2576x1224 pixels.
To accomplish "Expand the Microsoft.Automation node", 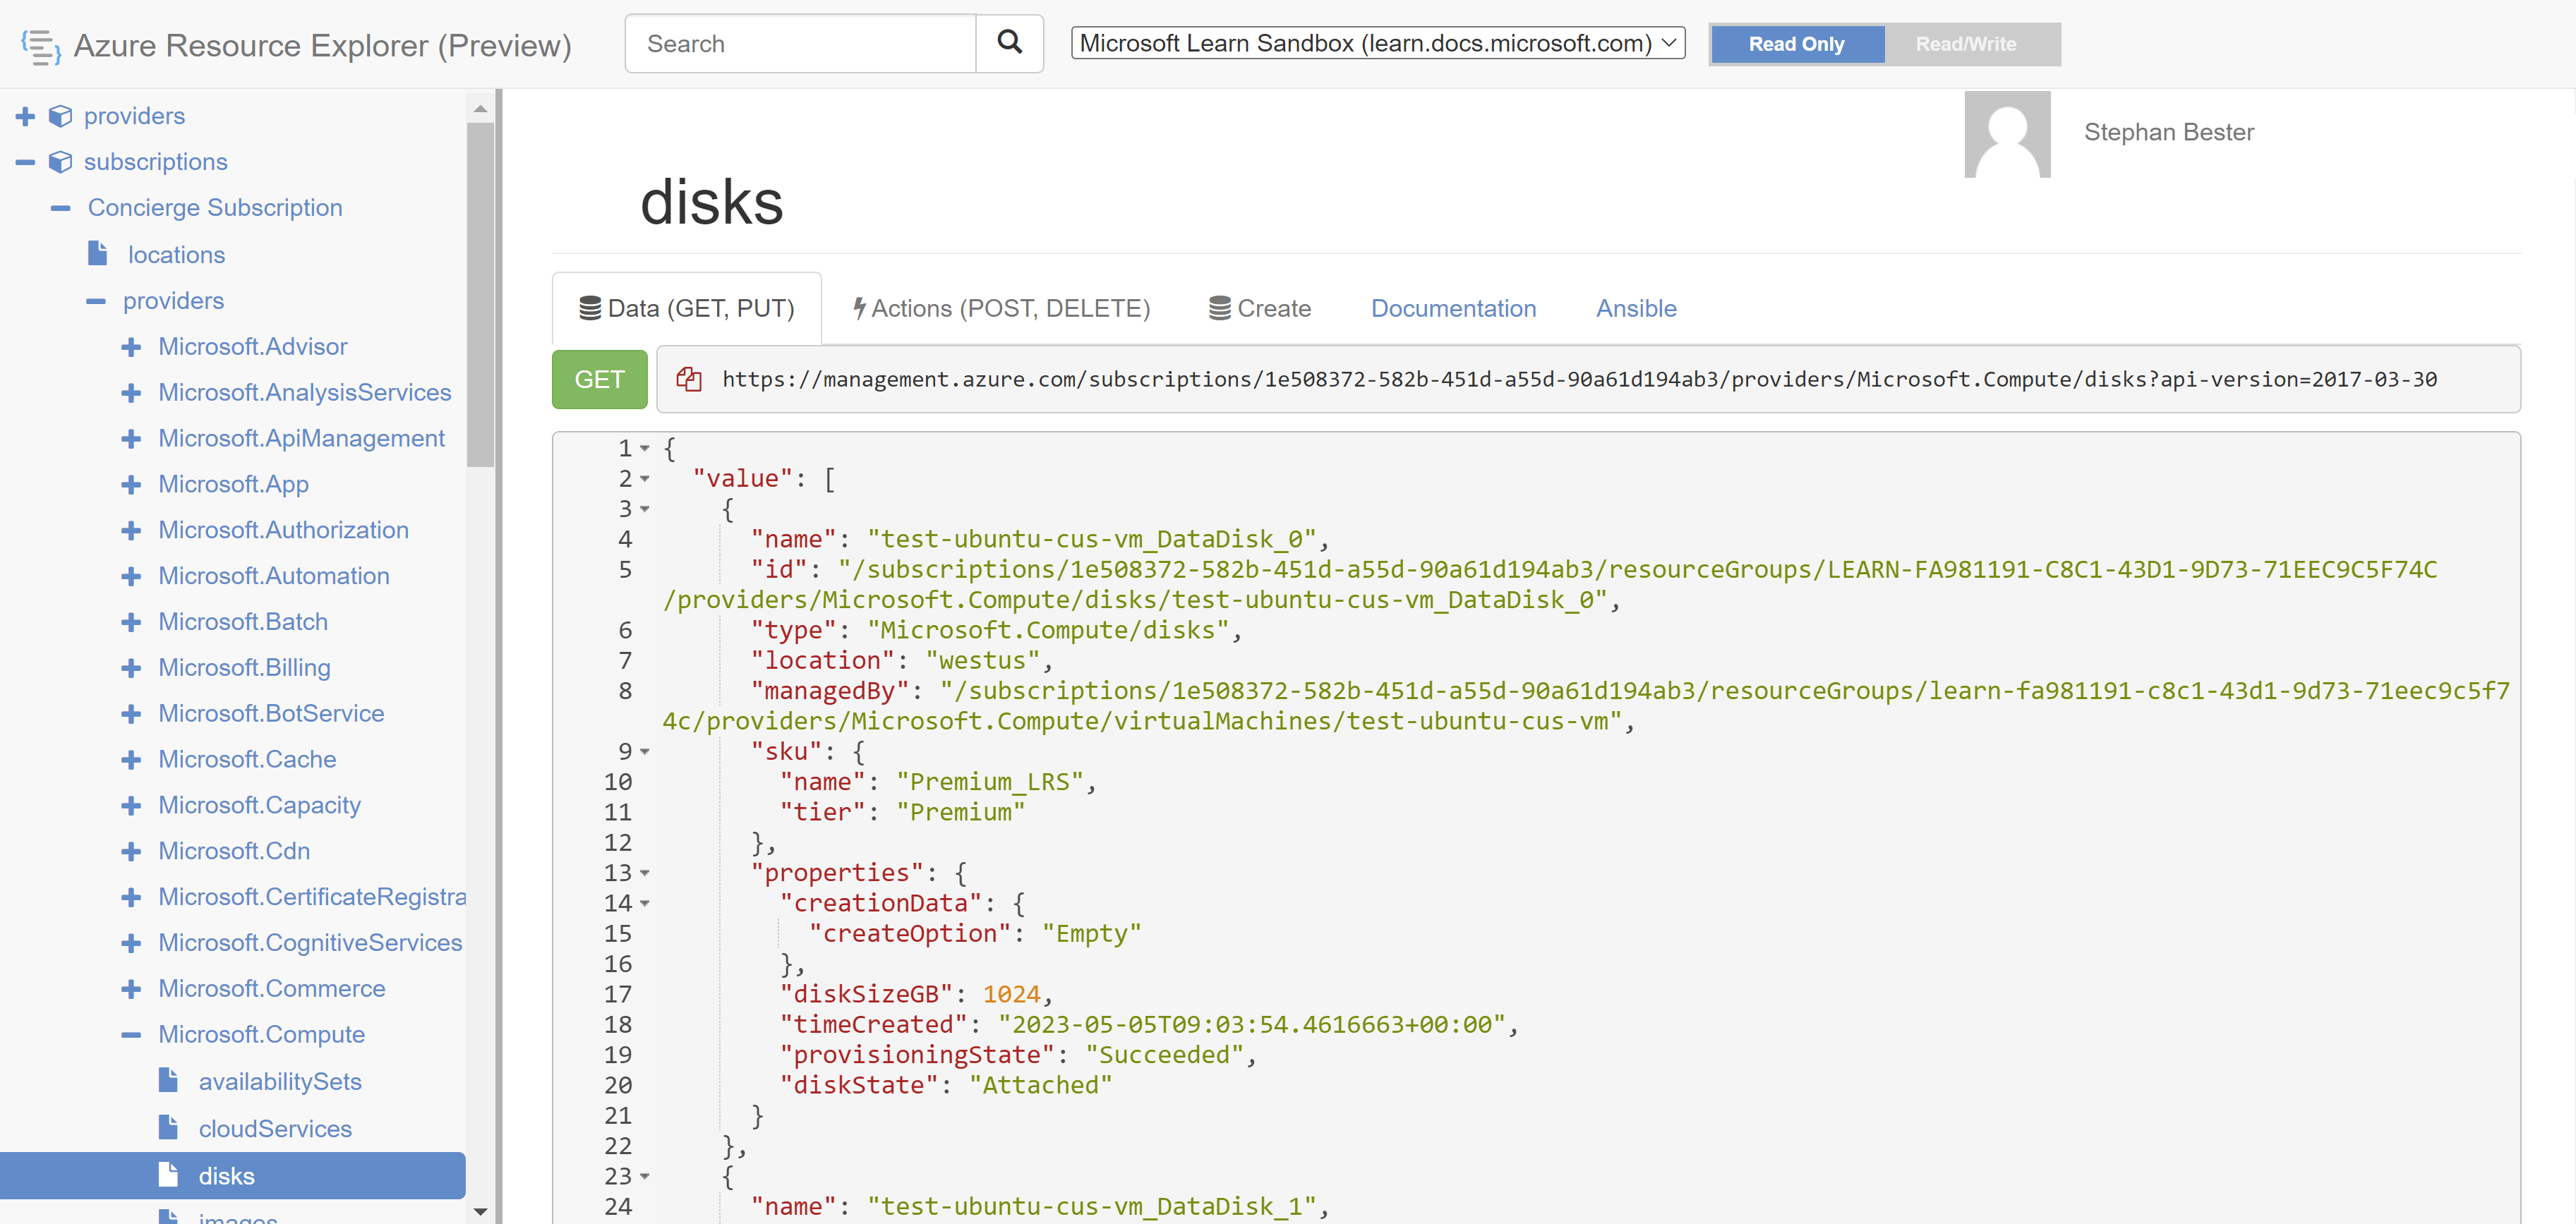I will click(131, 576).
